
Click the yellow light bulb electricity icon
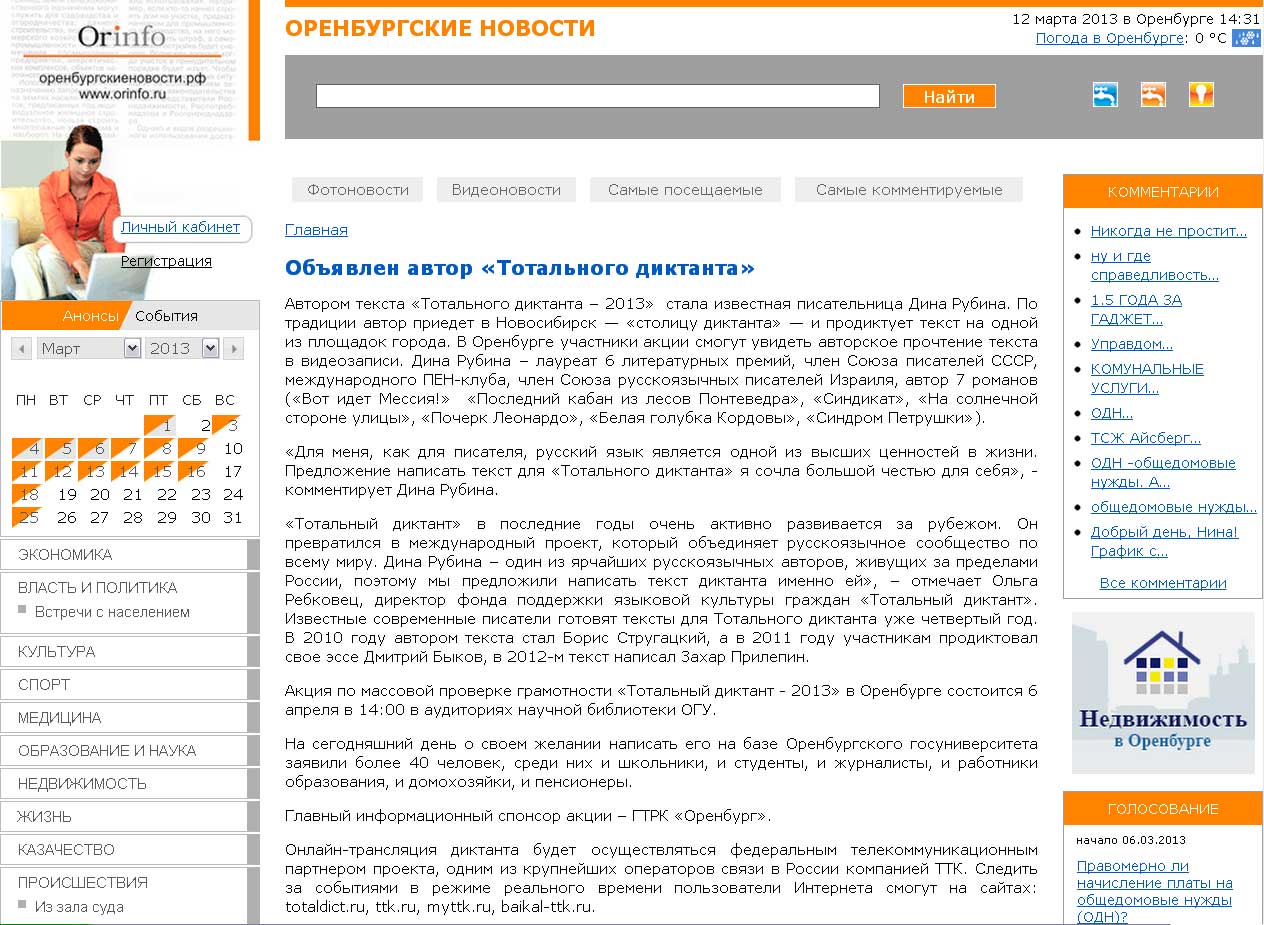click(x=1201, y=95)
